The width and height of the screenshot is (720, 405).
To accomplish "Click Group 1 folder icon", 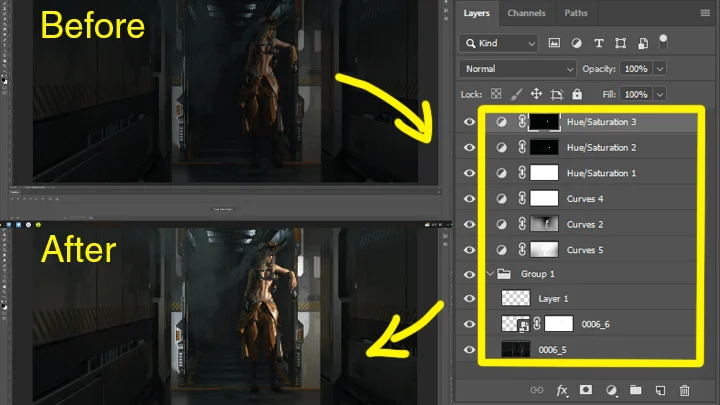I will click(504, 274).
